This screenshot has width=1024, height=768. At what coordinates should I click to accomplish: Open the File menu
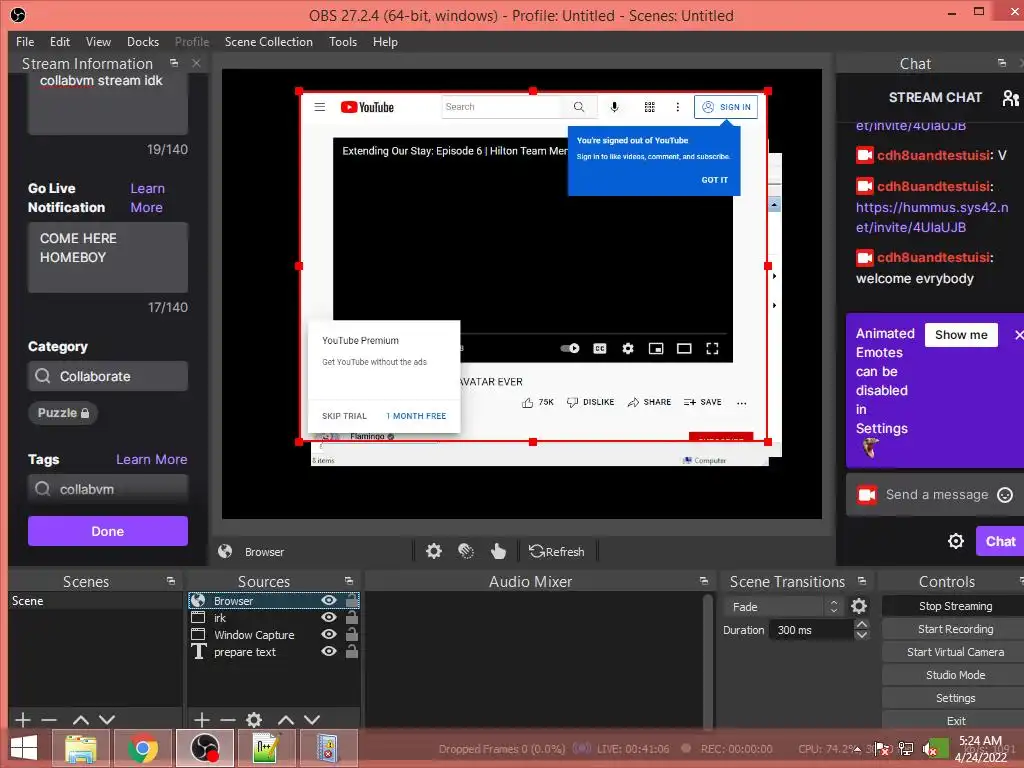click(x=25, y=42)
